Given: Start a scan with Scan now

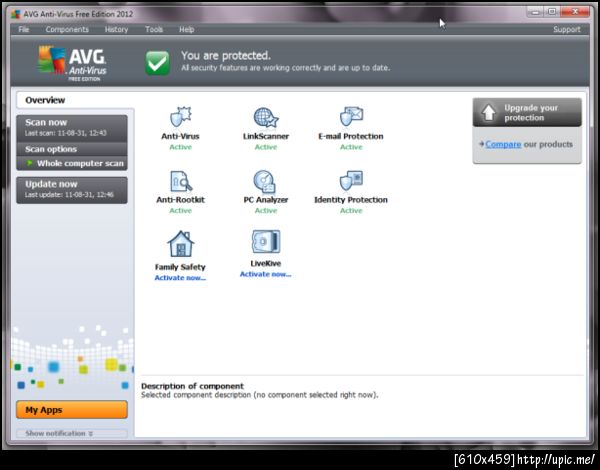Looking at the screenshot, I should (x=72, y=127).
